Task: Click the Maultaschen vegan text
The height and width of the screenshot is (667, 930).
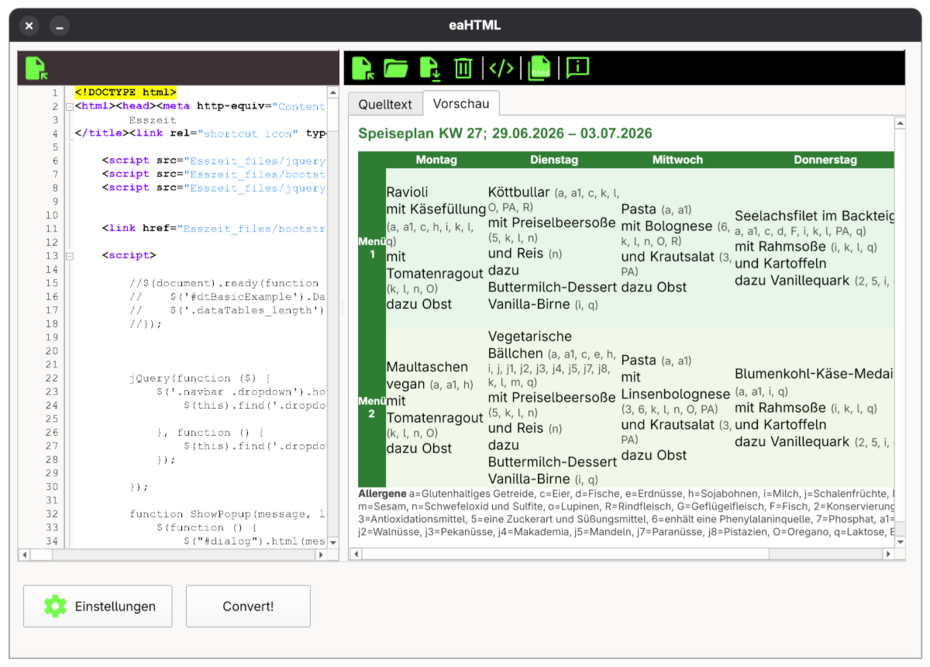Action: tap(427, 375)
